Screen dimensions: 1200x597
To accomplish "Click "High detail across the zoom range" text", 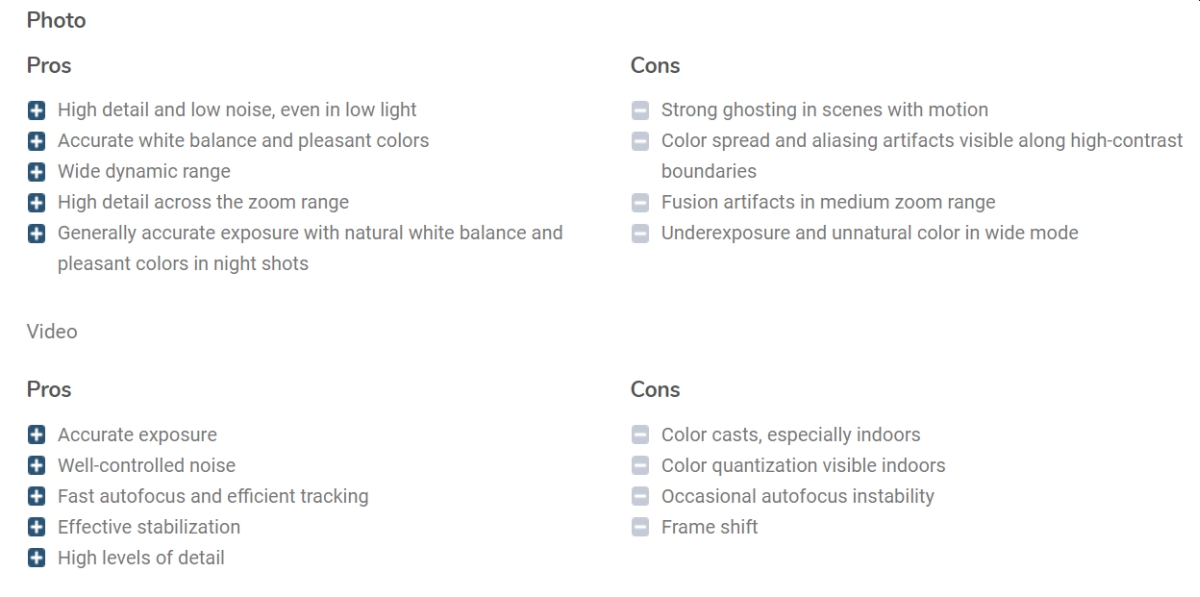I will click(x=203, y=202).
